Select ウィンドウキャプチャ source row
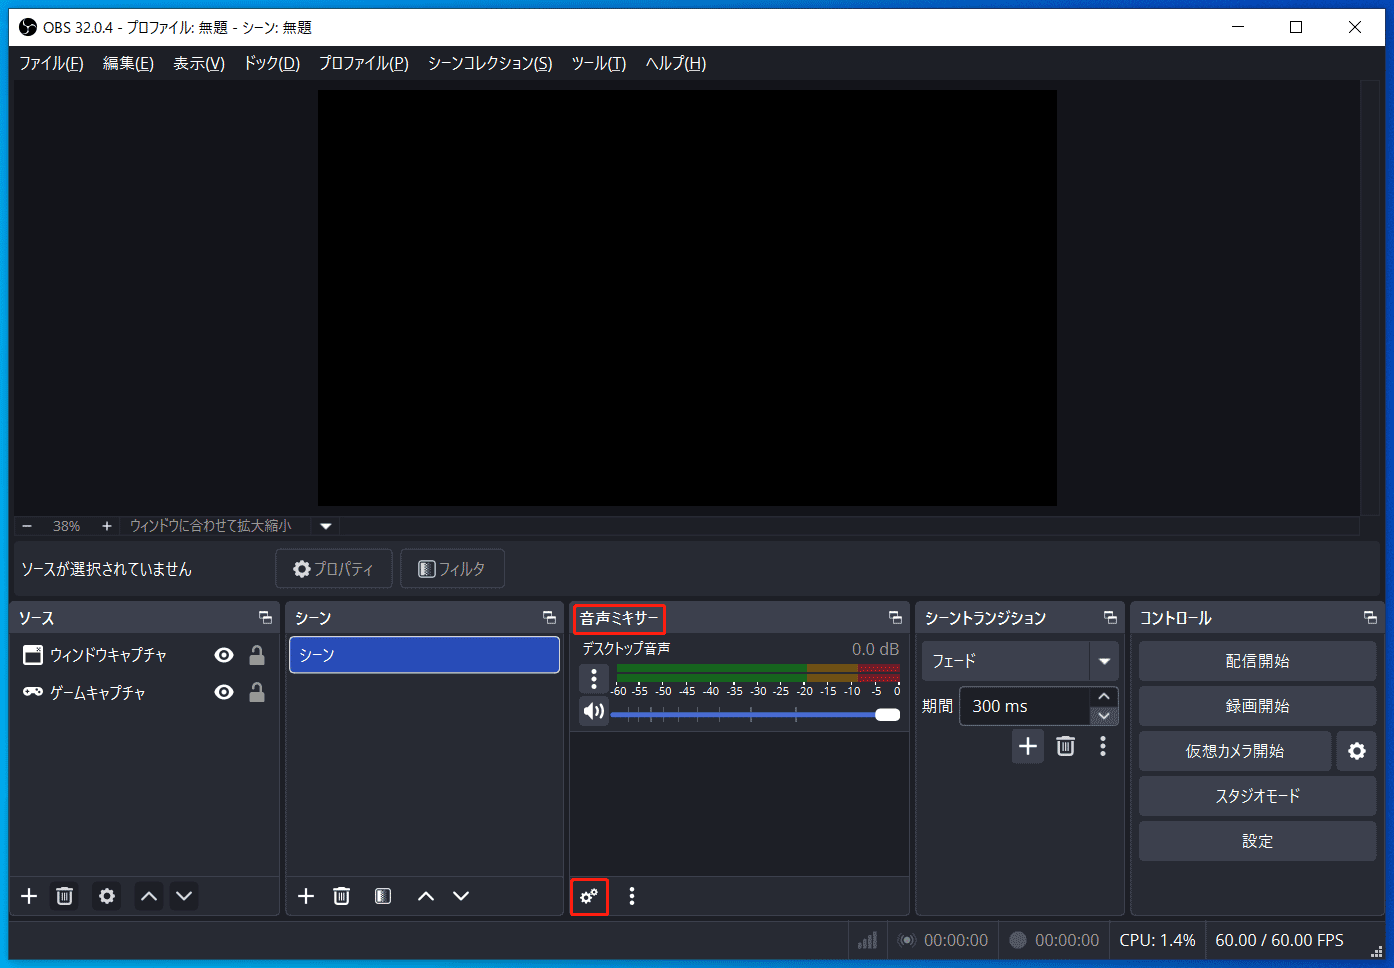 coord(145,655)
